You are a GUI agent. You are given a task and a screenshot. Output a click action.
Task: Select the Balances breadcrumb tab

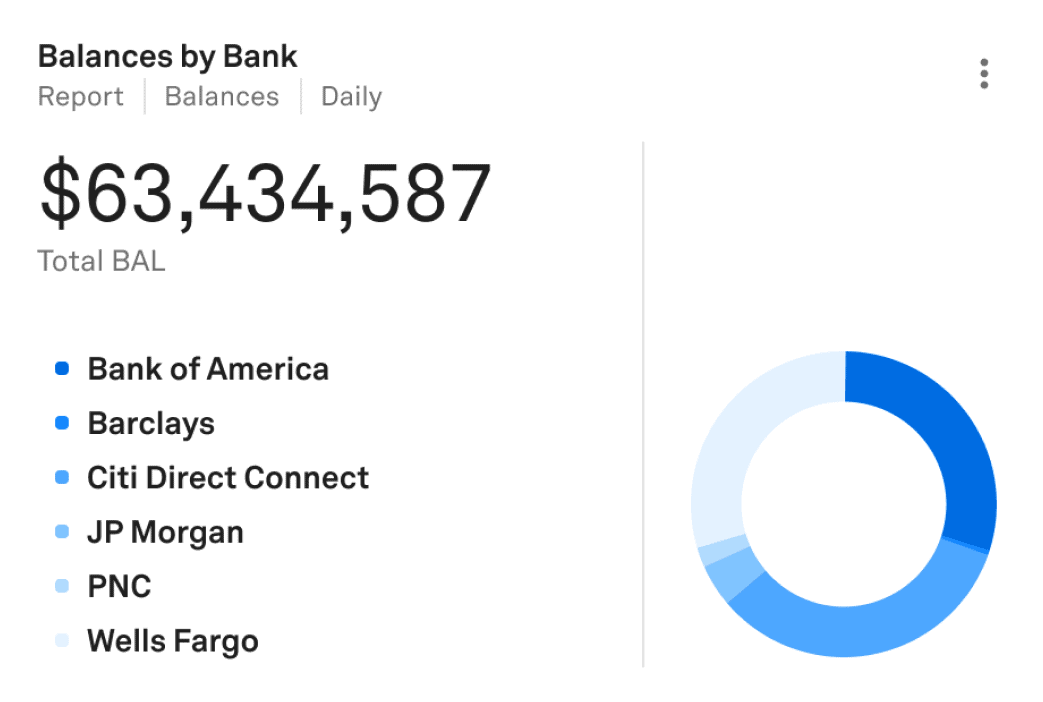click(222, 97)
